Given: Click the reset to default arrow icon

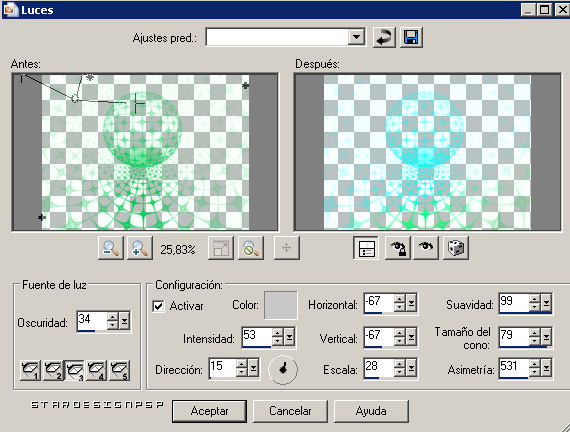Looking at the screenshot, I should [x=384, y=37].
